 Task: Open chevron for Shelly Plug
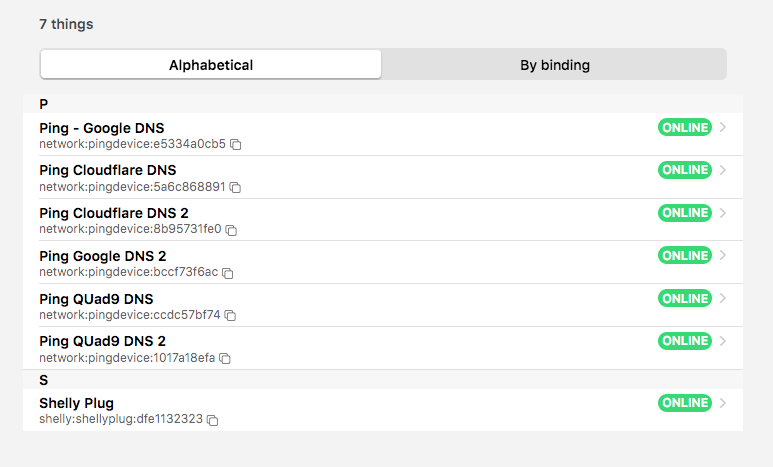[723, 403]
